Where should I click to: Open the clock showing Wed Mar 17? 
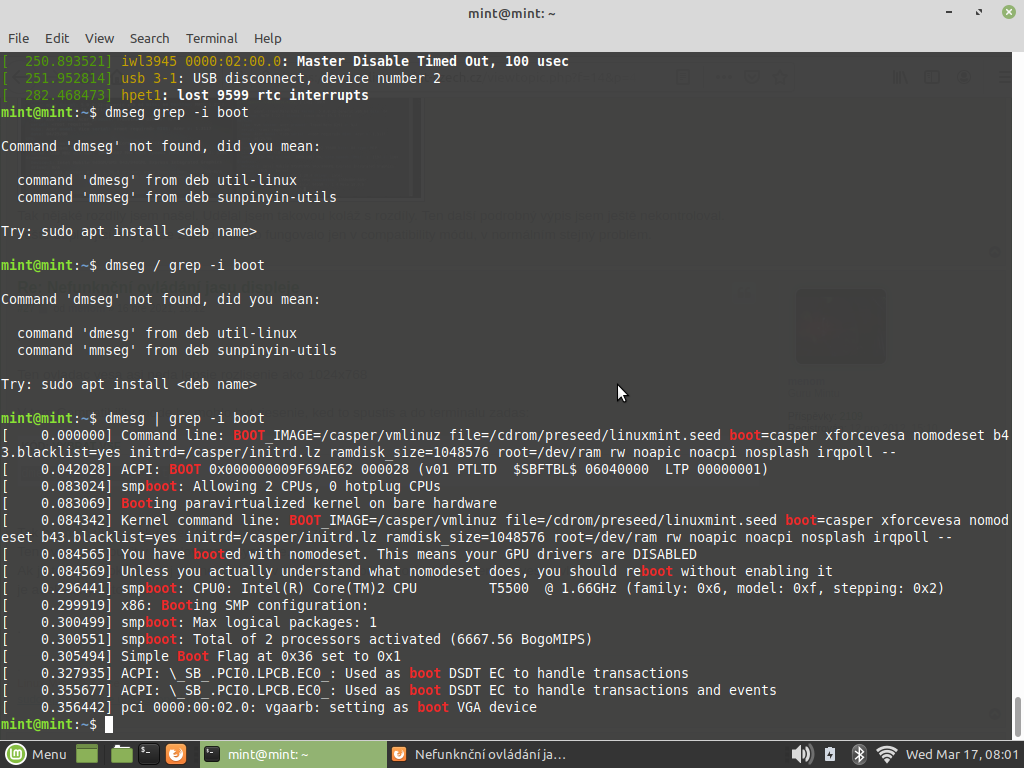(962, 754)
